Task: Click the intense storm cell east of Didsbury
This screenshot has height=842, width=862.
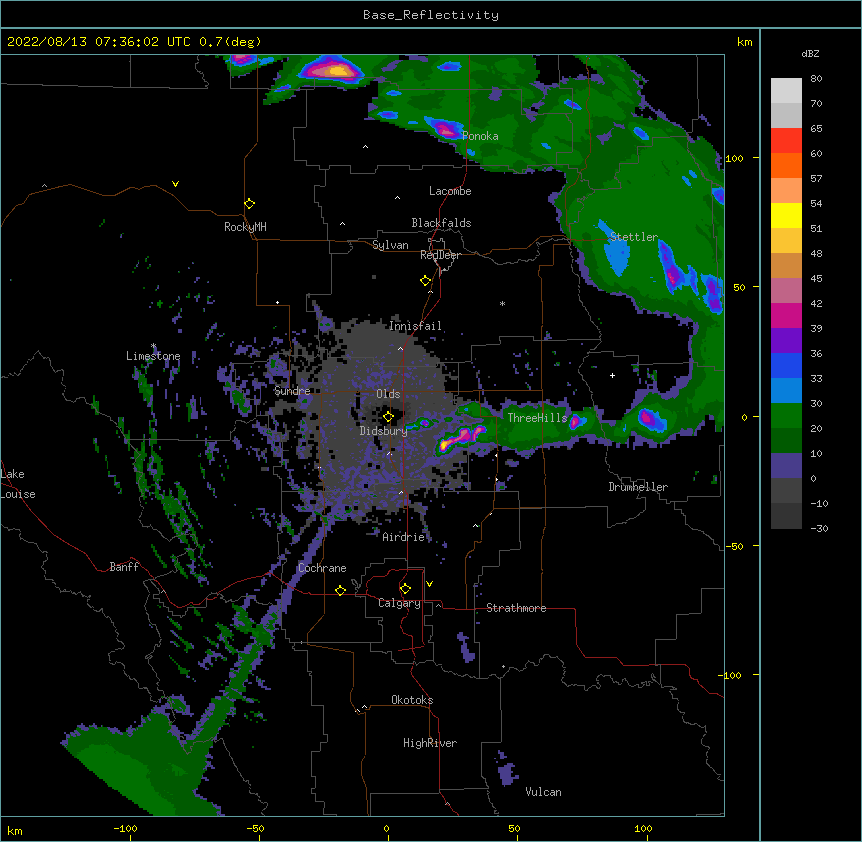Action: point(462,437)
